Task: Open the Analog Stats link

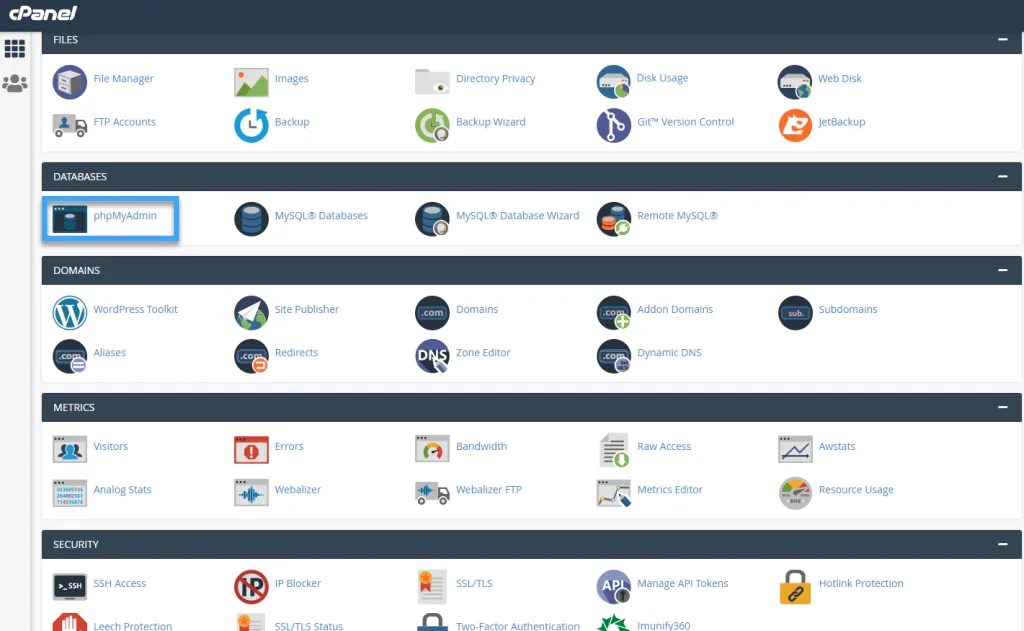Action: click(x=122, y=489)
